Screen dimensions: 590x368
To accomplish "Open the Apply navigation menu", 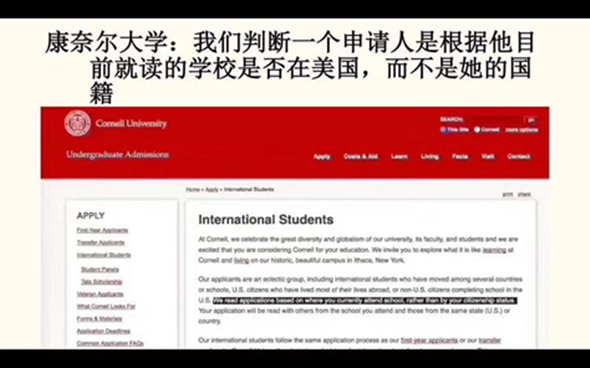I will (x=322, y=157).
